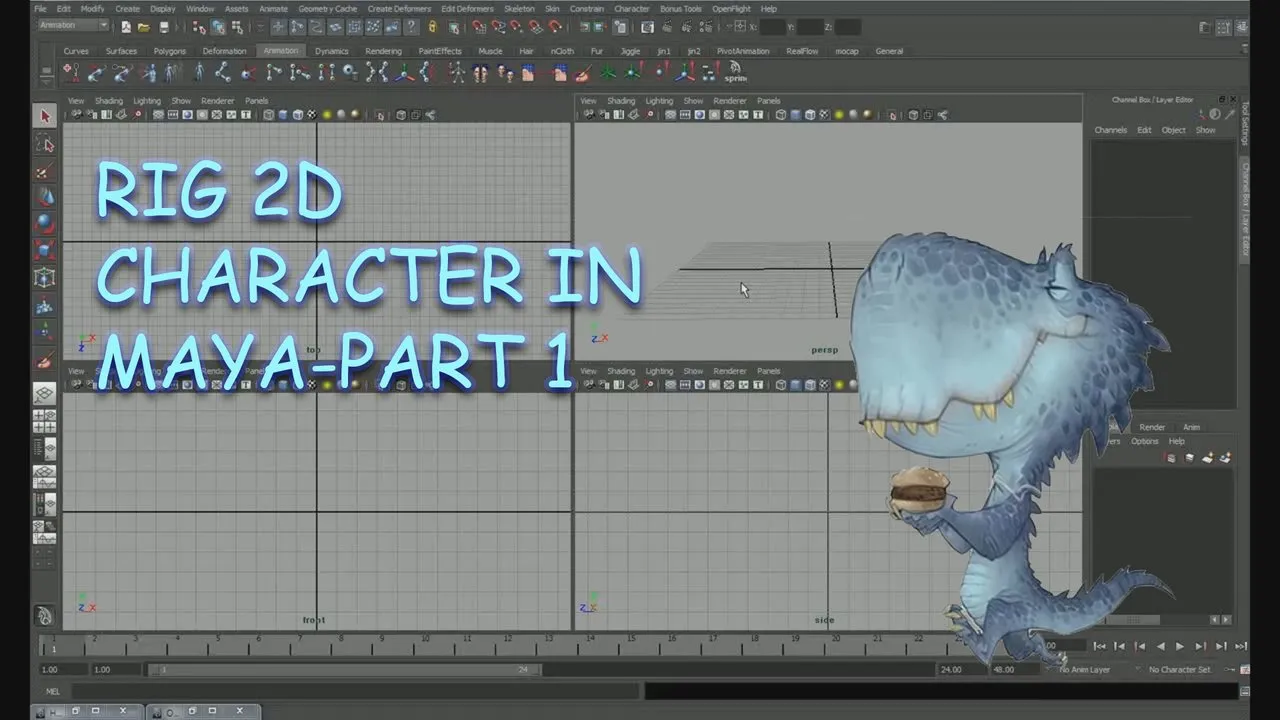The width and height of the screenshot is (1280, 720).
Task: Go to start of playback range
Action: tap(1099, 646)
